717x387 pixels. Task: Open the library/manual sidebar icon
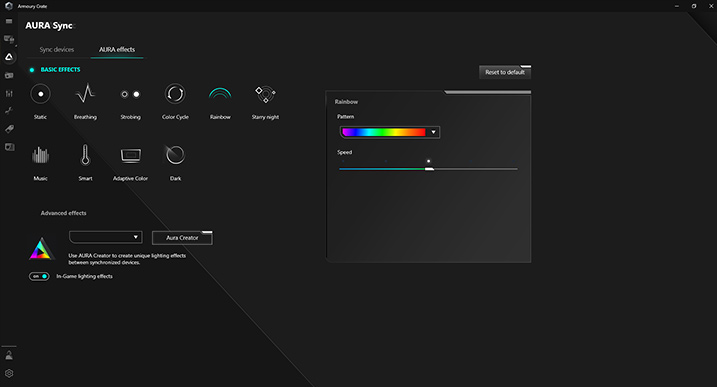[9, 147]
